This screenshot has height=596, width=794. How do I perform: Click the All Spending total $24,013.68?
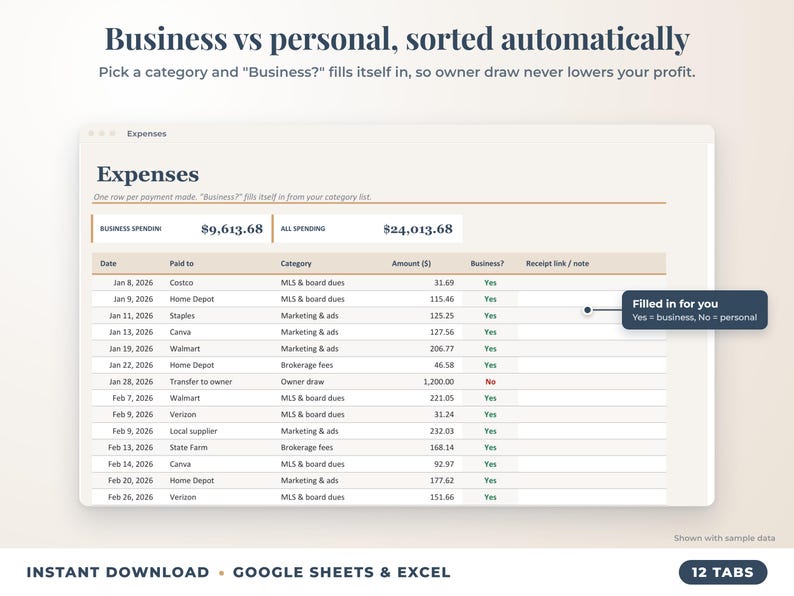(x=418, y=229)
